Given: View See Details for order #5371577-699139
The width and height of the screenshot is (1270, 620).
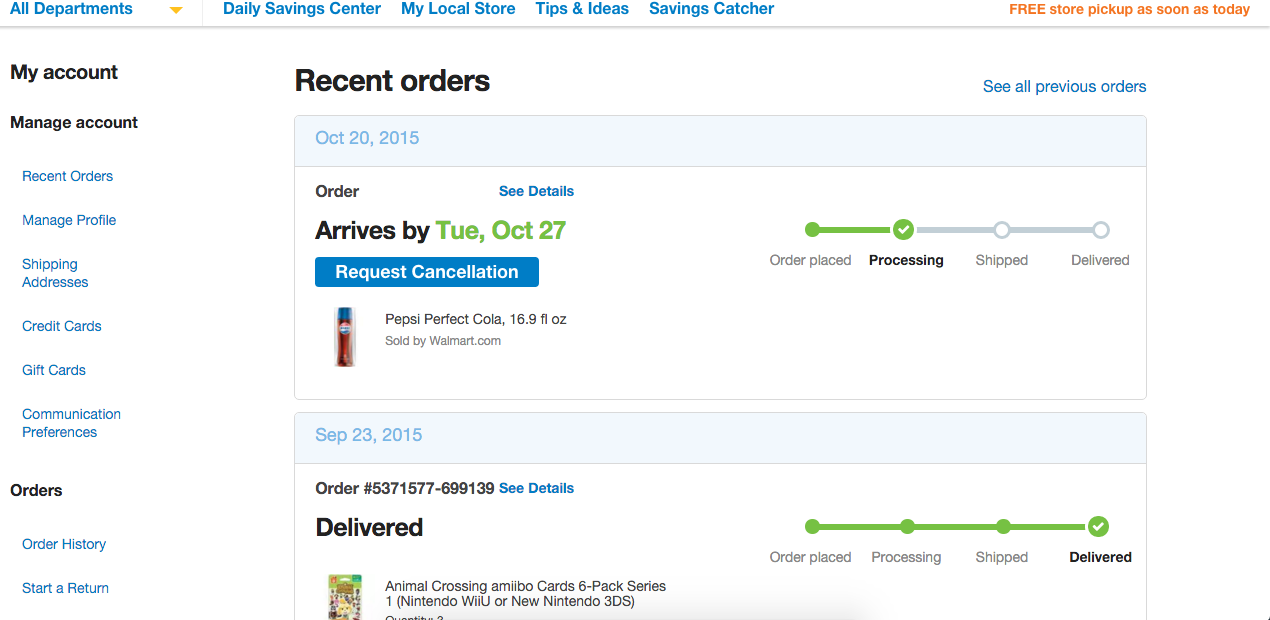Looking at the screenshot, I should point(536,488).
